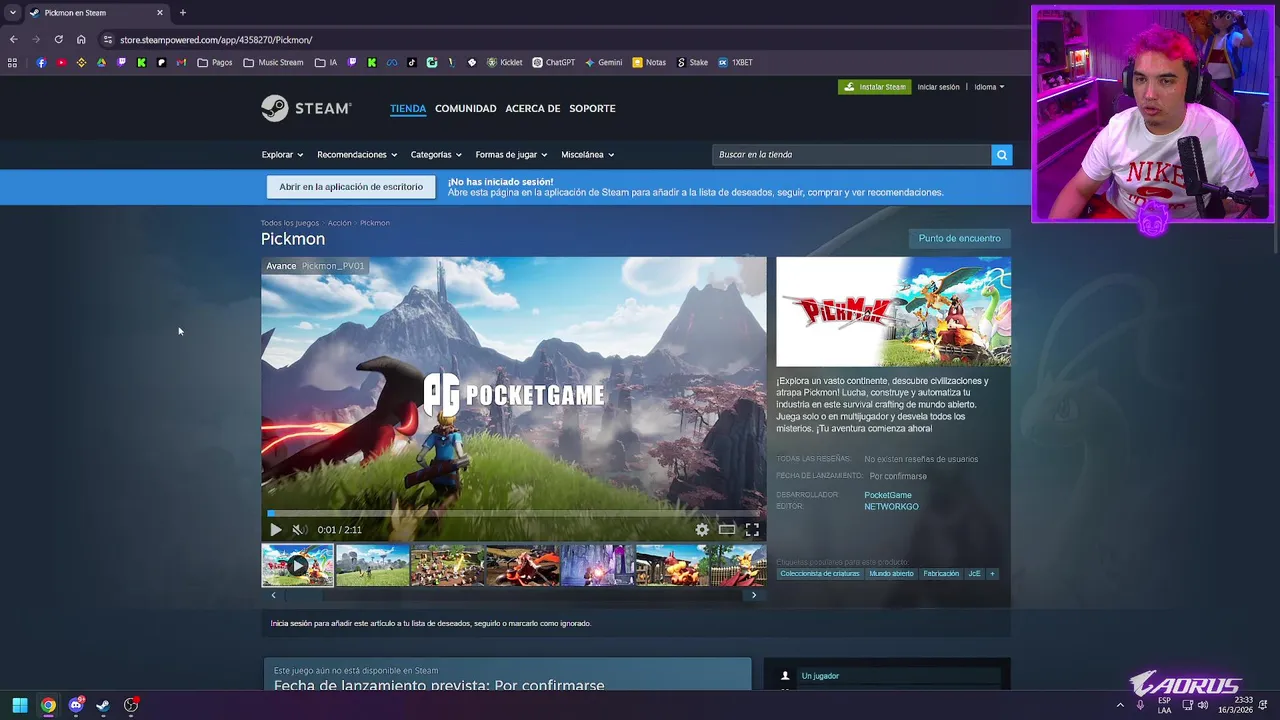Image resolution: width=1280 pixels, height=720 pixels.
Task: Switch the trailer to fullscreen
Action: (752, 530)
